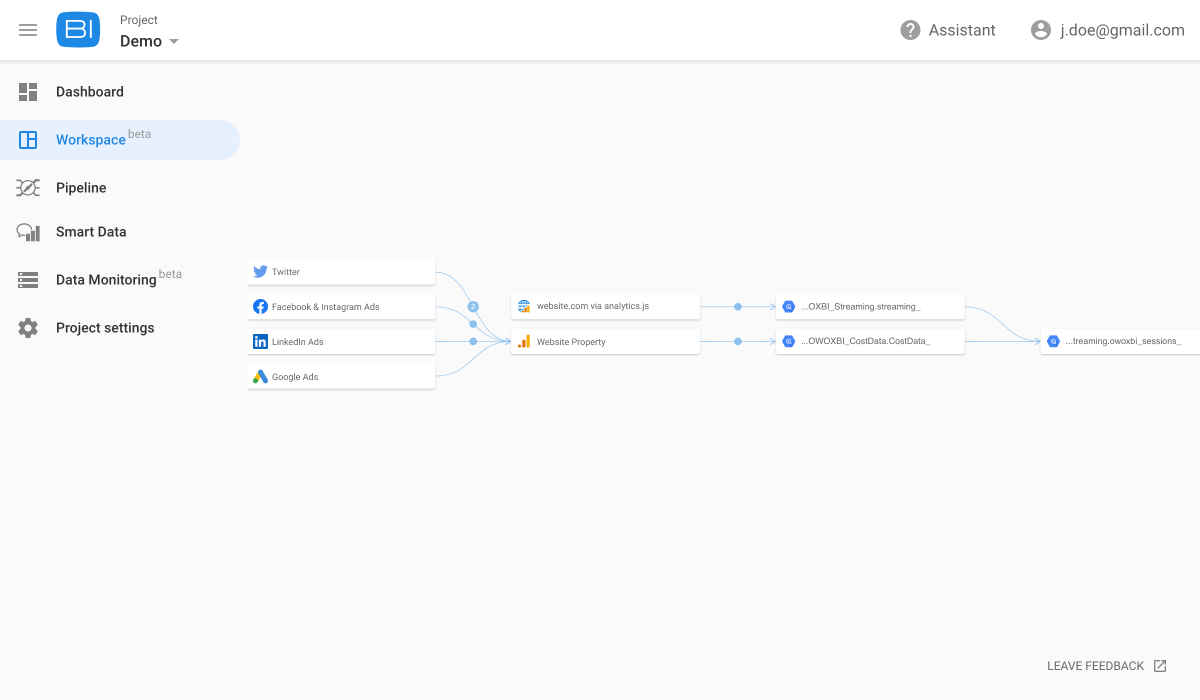Click the connector dot on LinkedIn Ads line
This screenshot has height=700, width=1200.
[x=473, y=342]
